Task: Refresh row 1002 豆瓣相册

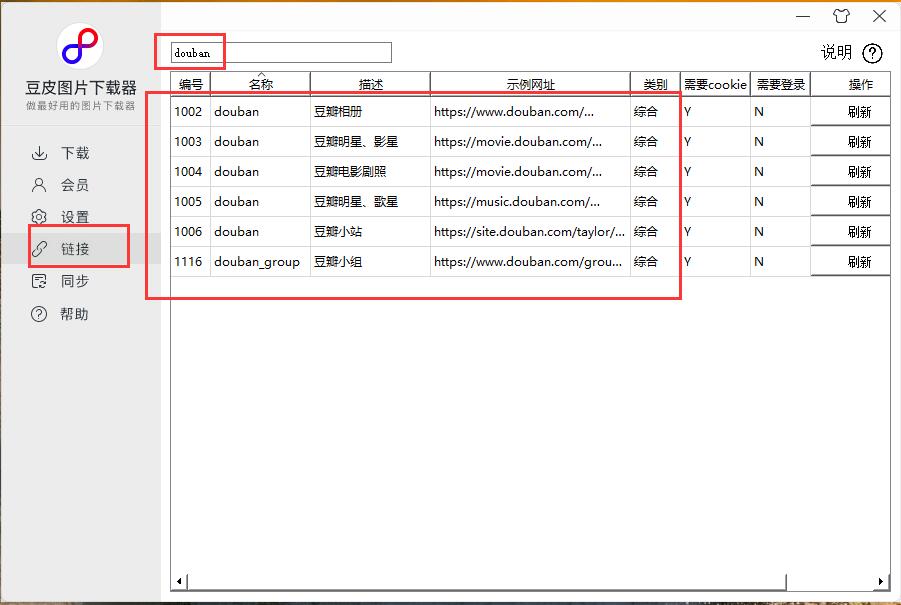Action: point(850,111)
